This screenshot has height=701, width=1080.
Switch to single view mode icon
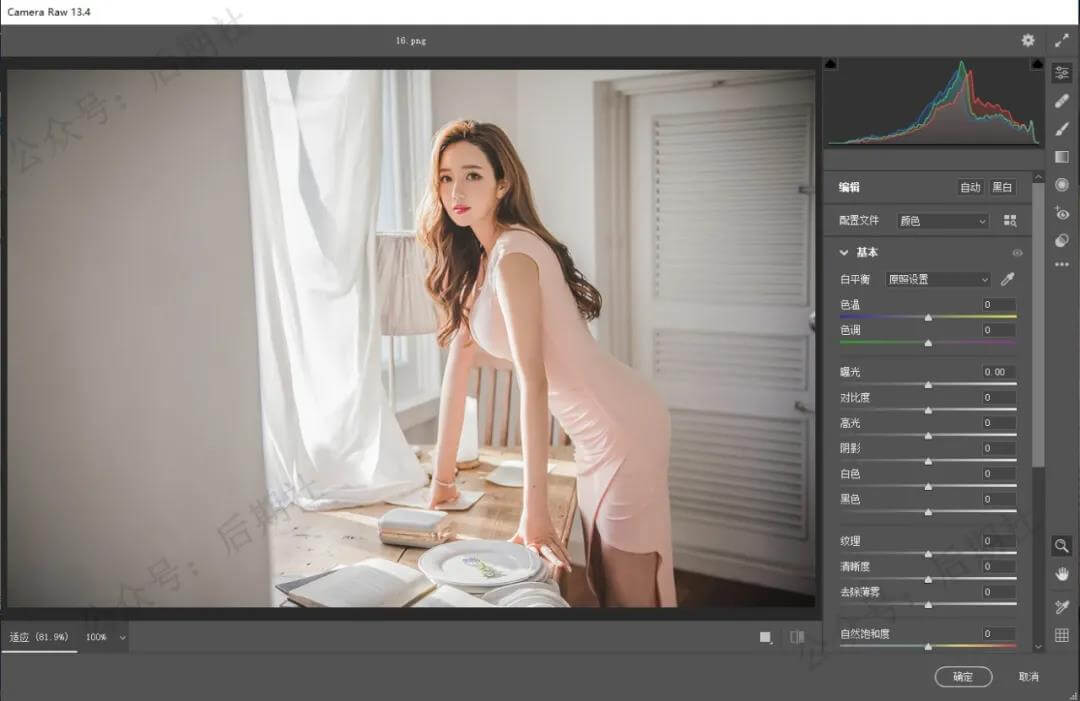point(765,637)
